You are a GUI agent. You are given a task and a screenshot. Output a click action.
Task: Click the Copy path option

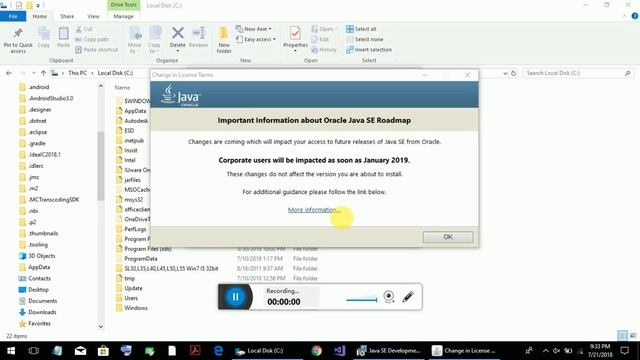tap(92, 39)
